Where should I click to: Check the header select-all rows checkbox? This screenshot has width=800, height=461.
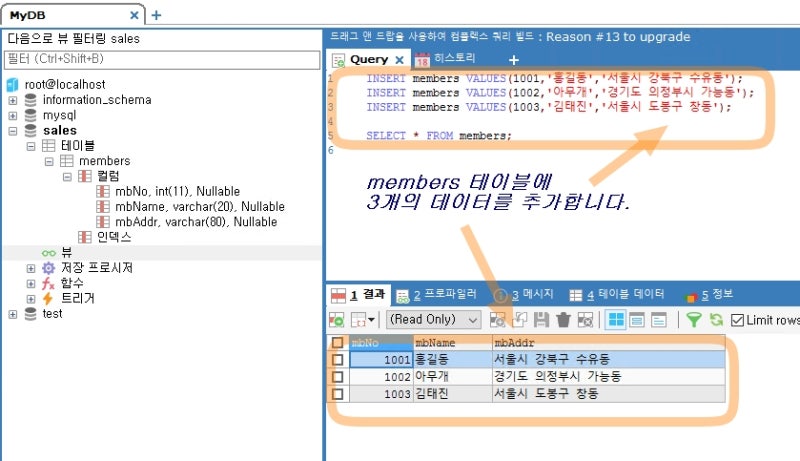pos(337,343)
